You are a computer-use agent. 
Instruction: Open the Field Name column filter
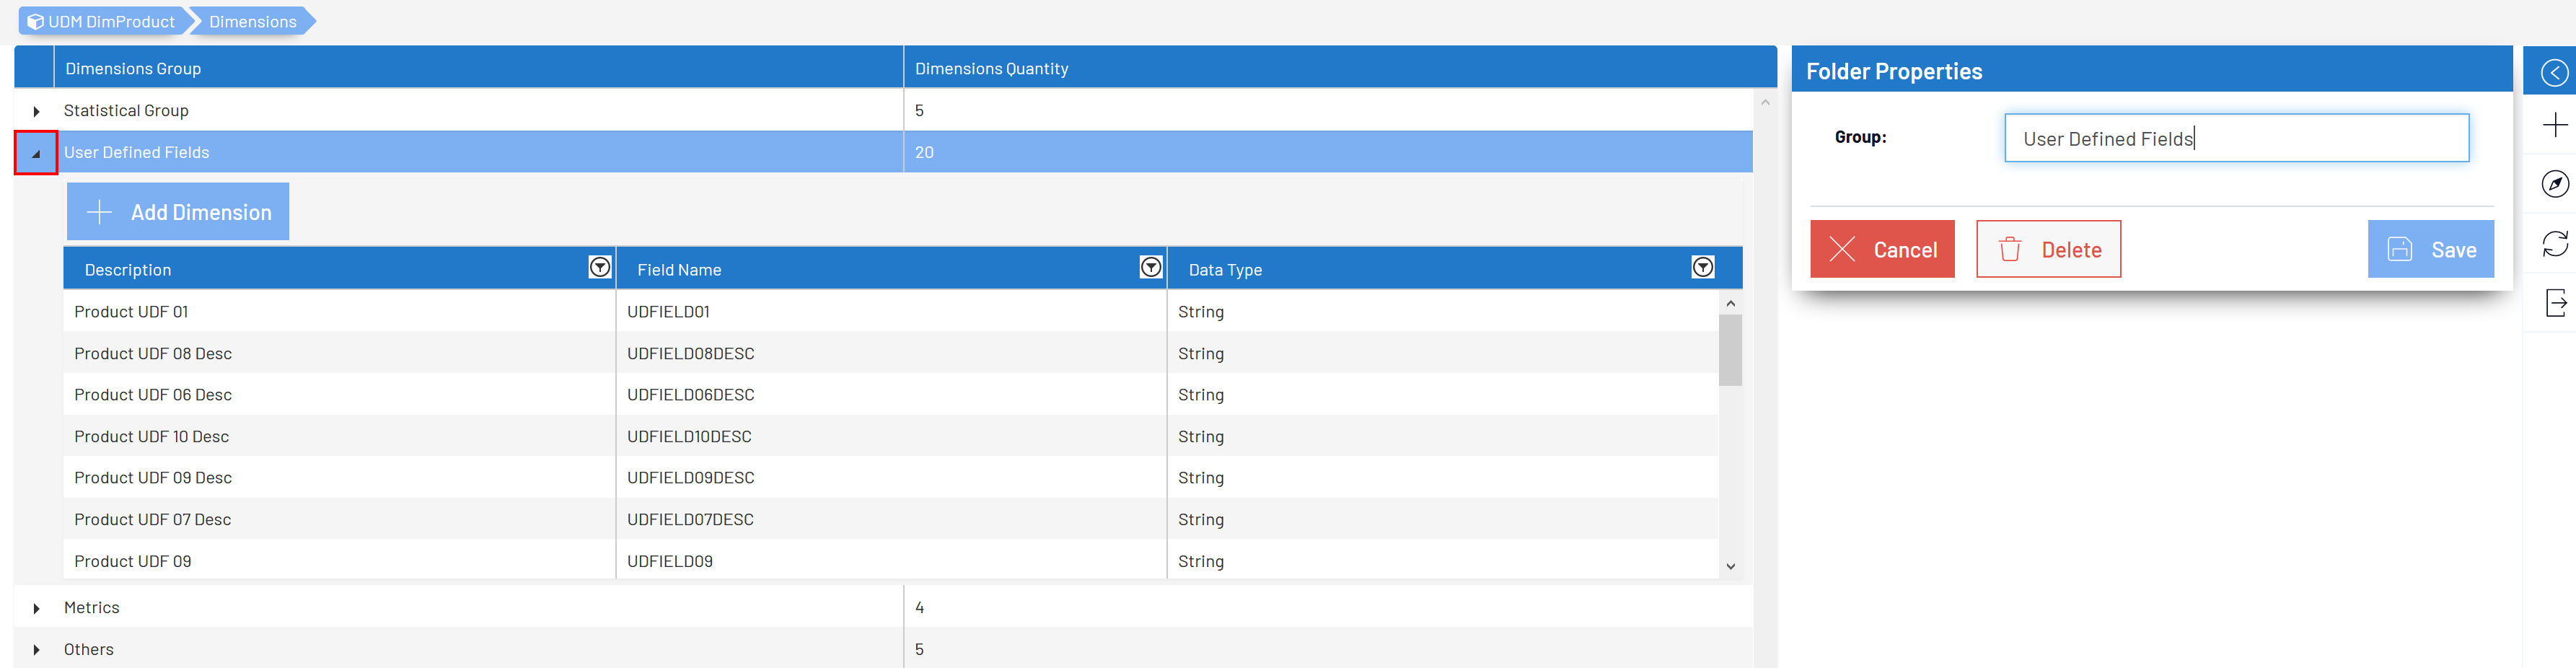pyautogui.click(x=1150, y=267)
